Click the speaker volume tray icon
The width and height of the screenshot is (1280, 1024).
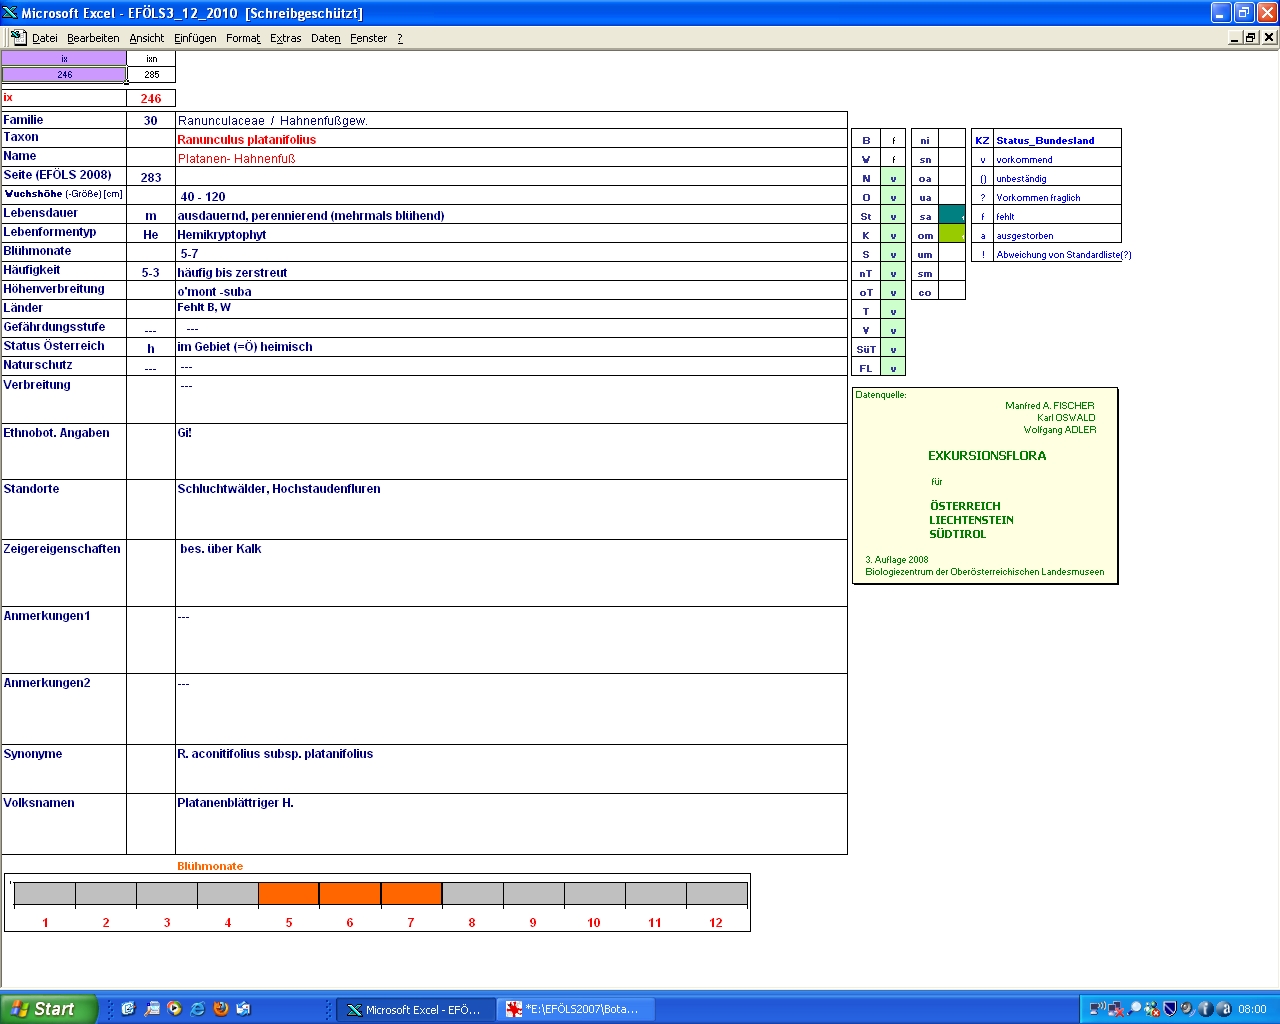(x=1187, y=1009)
